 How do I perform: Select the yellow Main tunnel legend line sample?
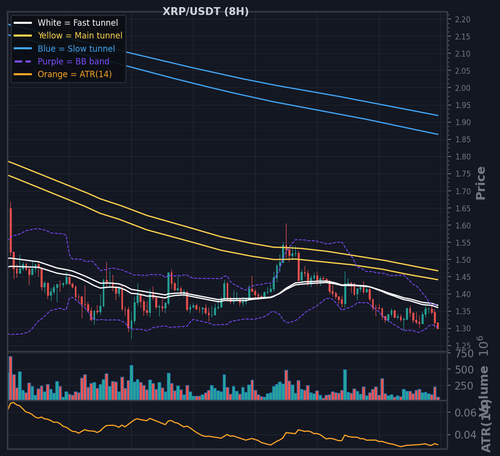(x=23, y=36)
